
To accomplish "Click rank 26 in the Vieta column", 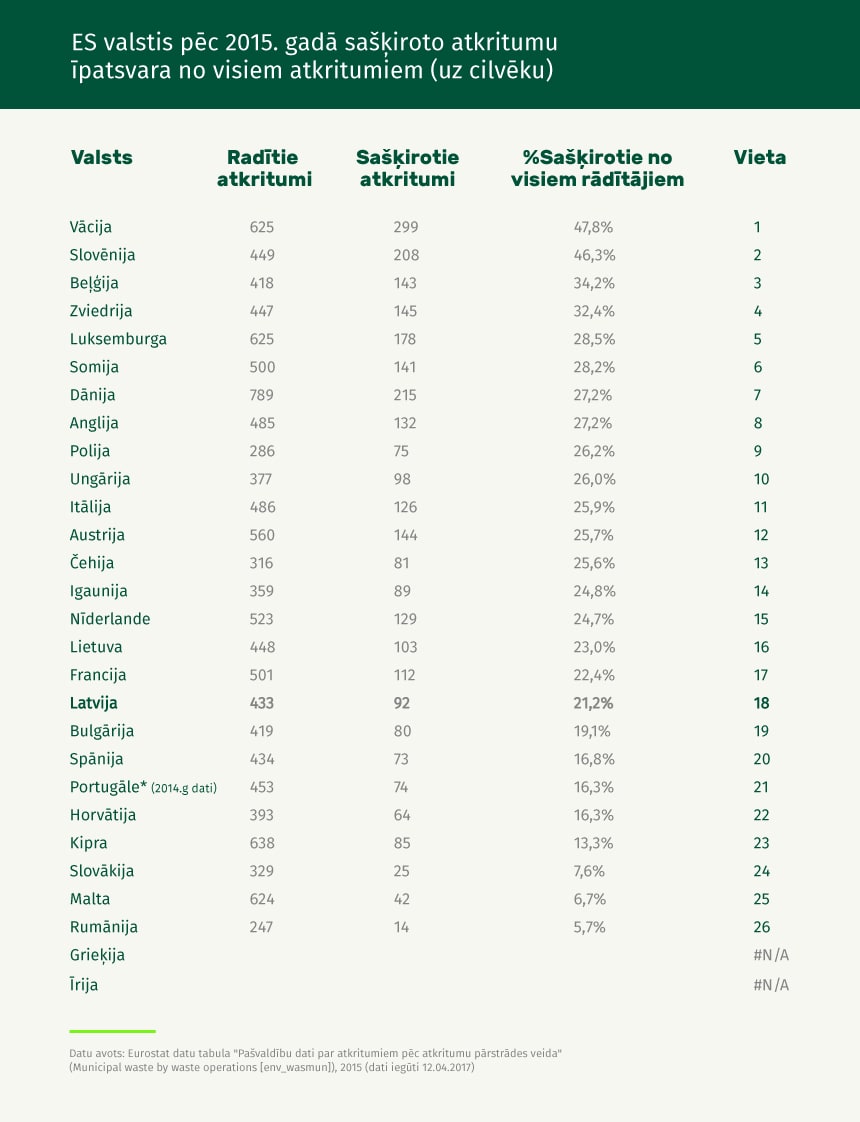I will tap(761, 927).
